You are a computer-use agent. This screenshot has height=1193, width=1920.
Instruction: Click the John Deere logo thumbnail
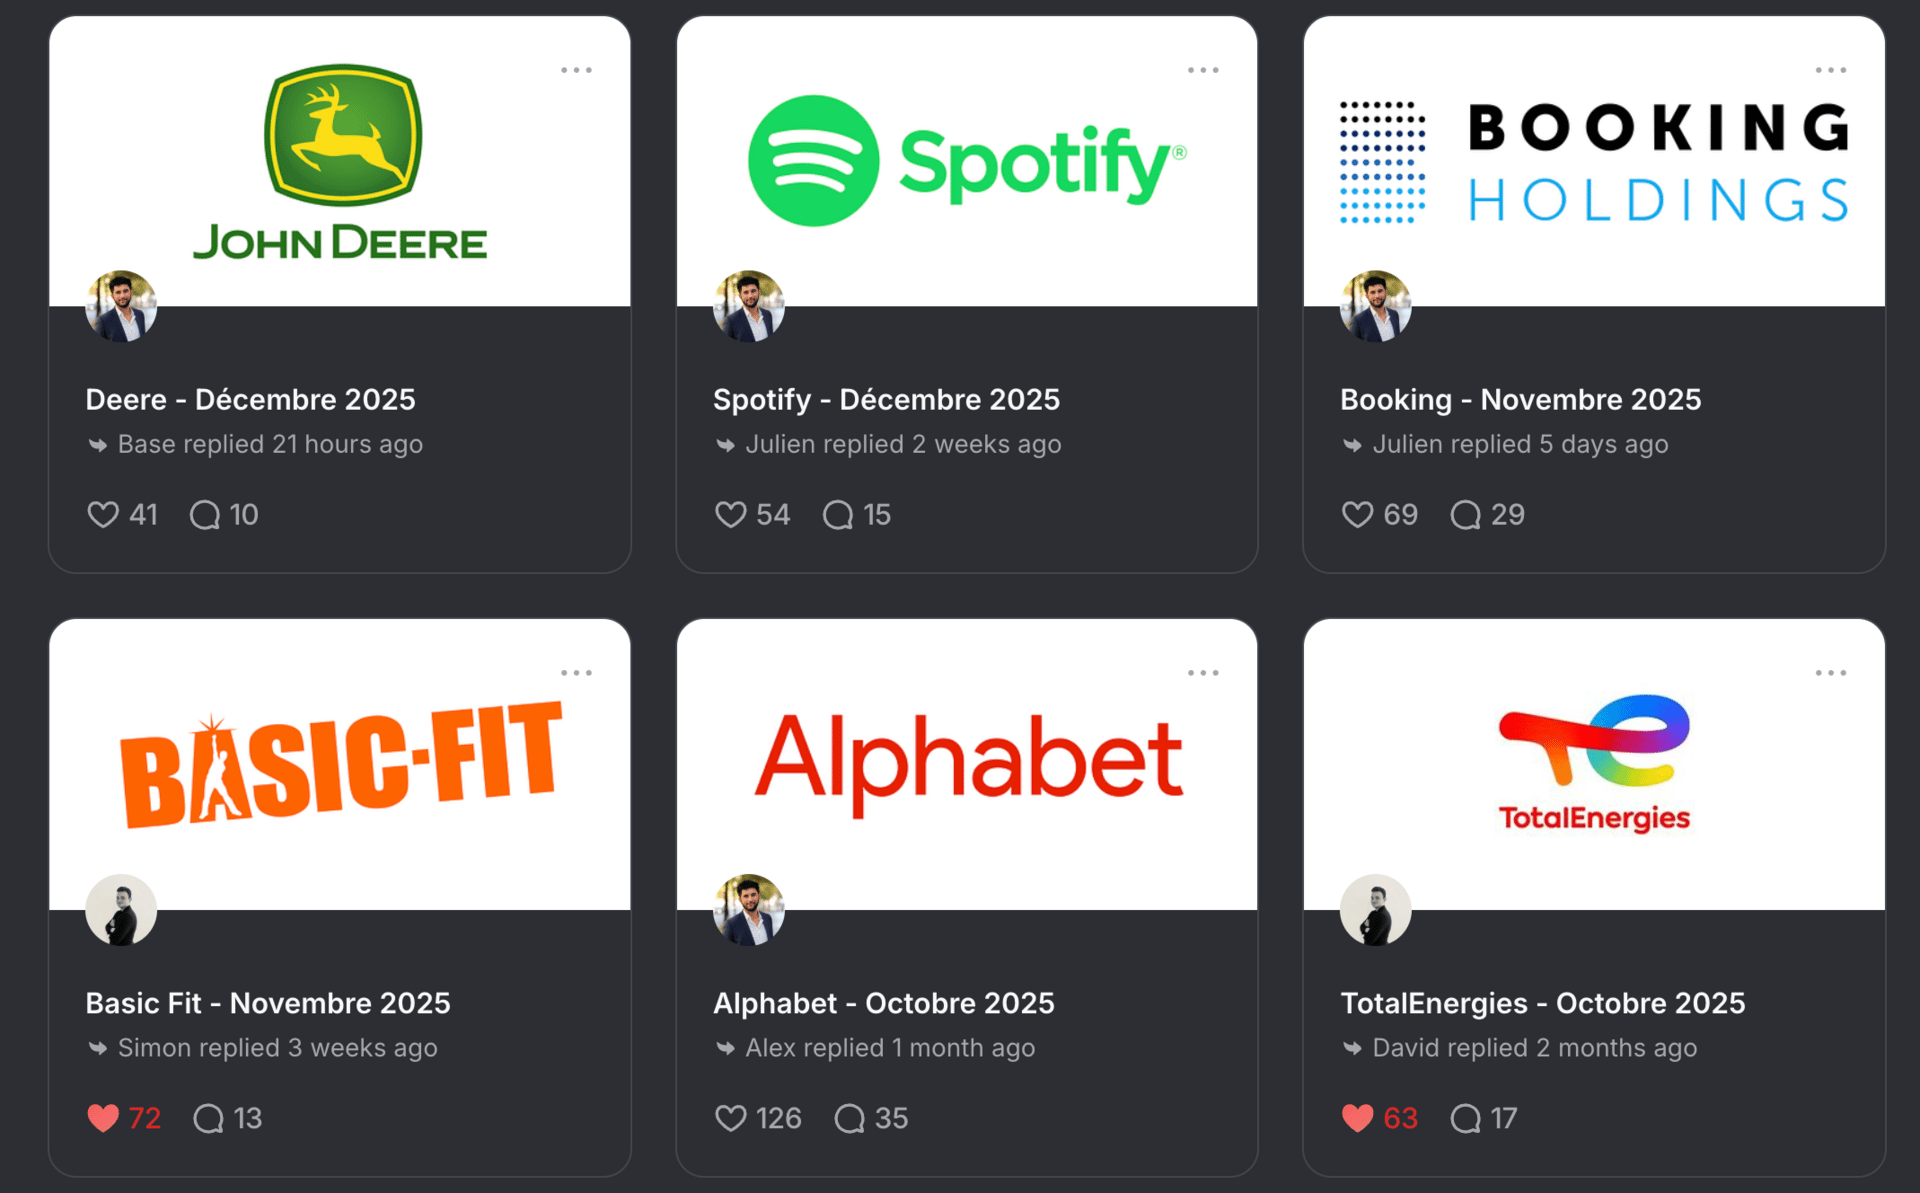pos(340,161)
